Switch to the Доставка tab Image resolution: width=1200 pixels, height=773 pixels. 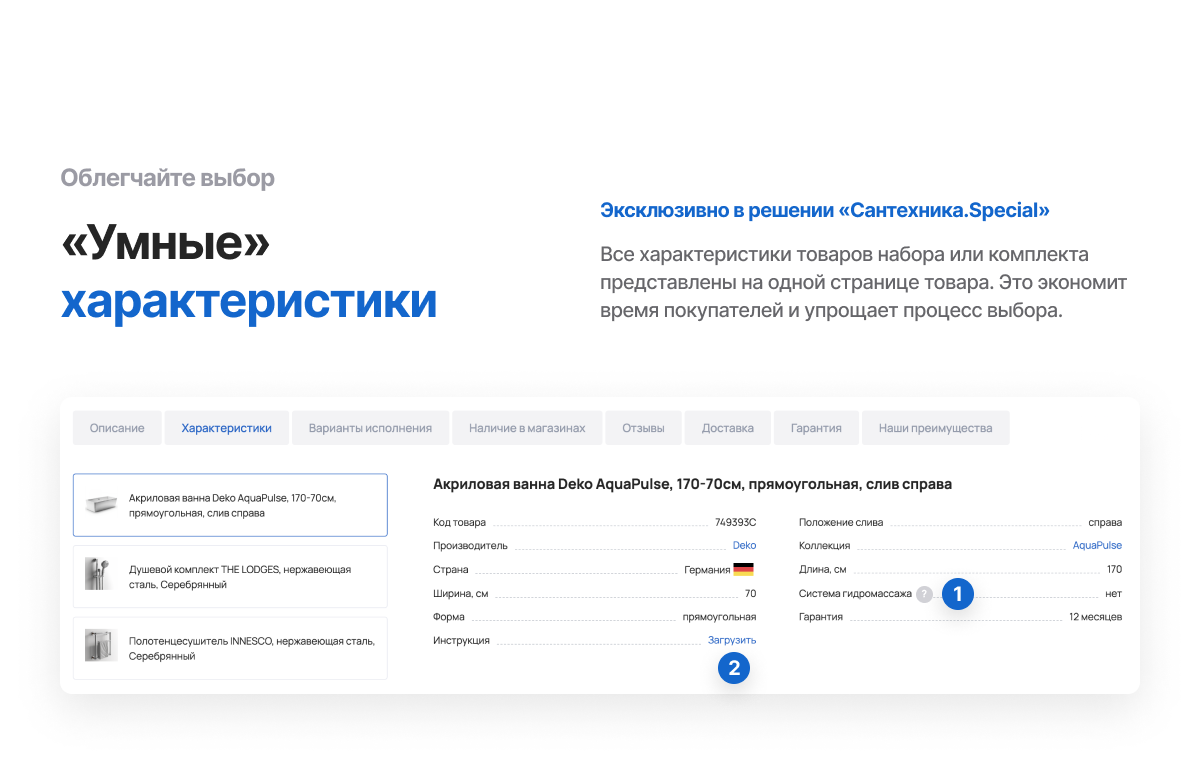coord(727,427)
